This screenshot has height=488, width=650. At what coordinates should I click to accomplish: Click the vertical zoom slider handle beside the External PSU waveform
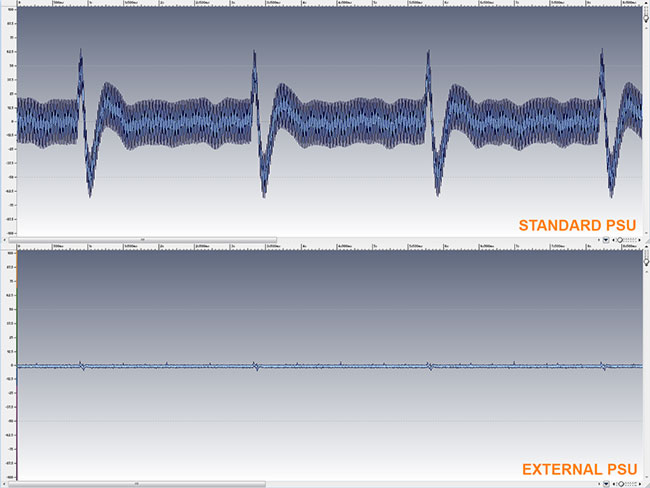coord(646,261)
